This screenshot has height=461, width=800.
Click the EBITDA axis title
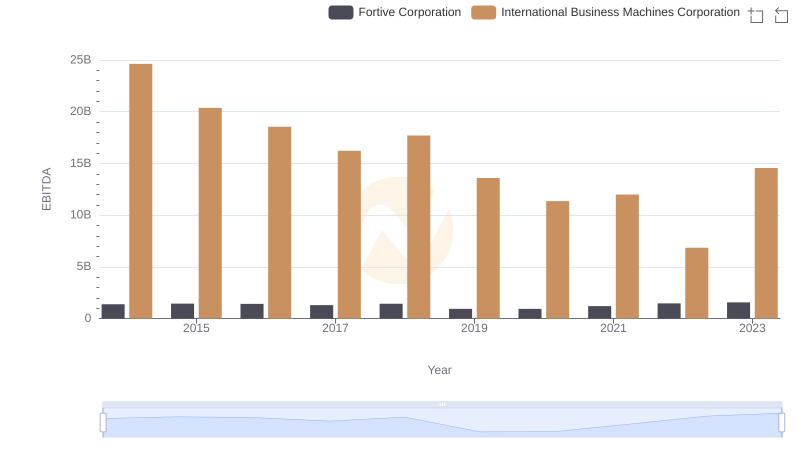tap(46, 189)
